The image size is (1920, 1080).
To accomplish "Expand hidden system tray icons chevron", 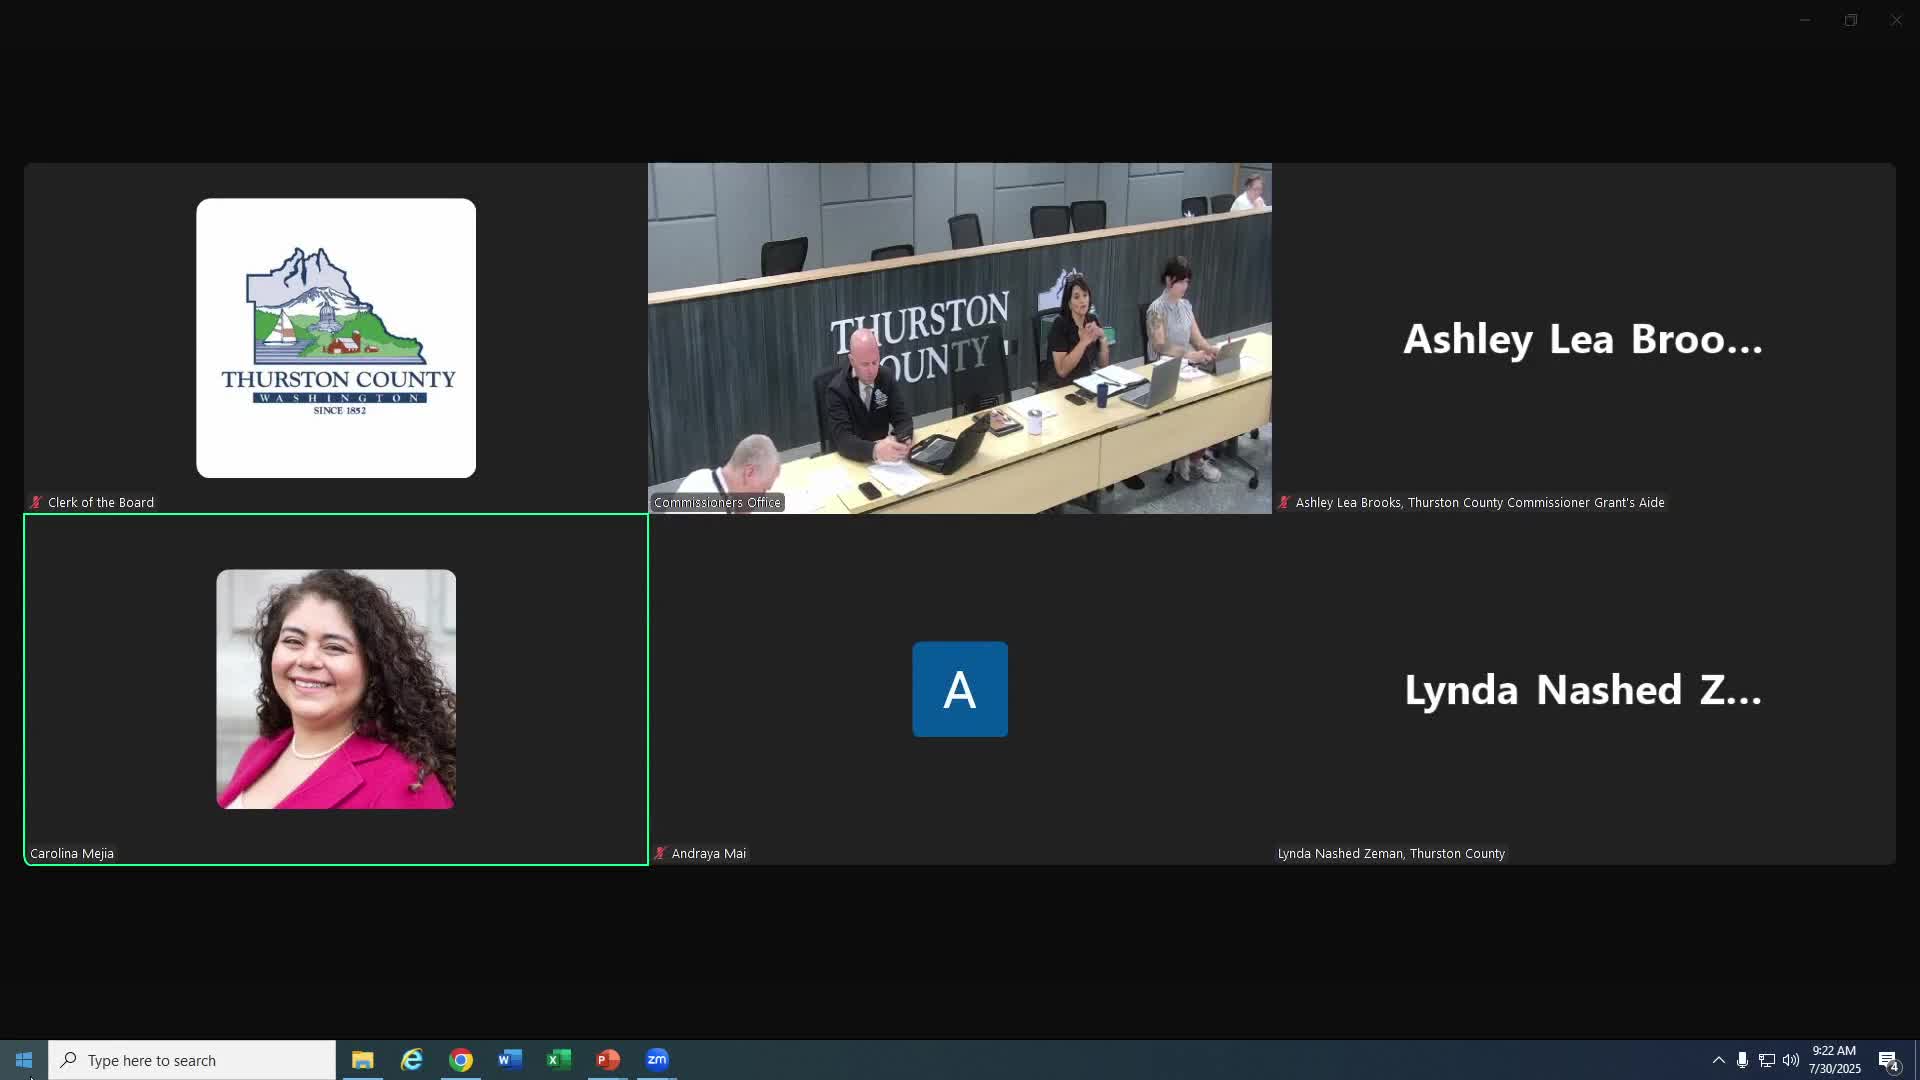I will [x=1718, y=1060].
